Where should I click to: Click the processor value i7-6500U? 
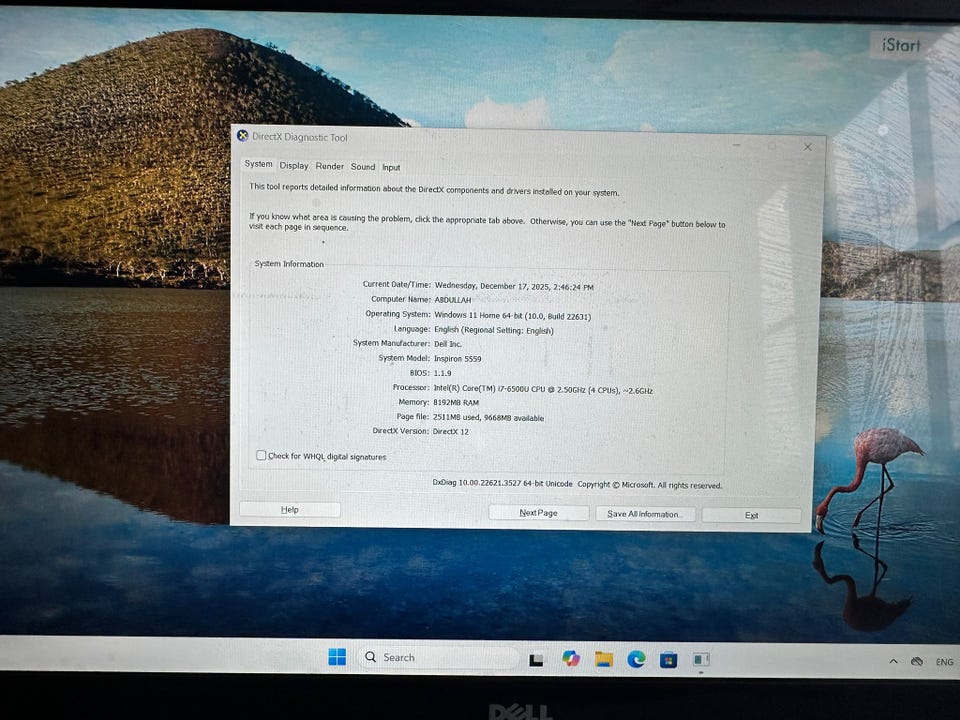pos(543,389)
